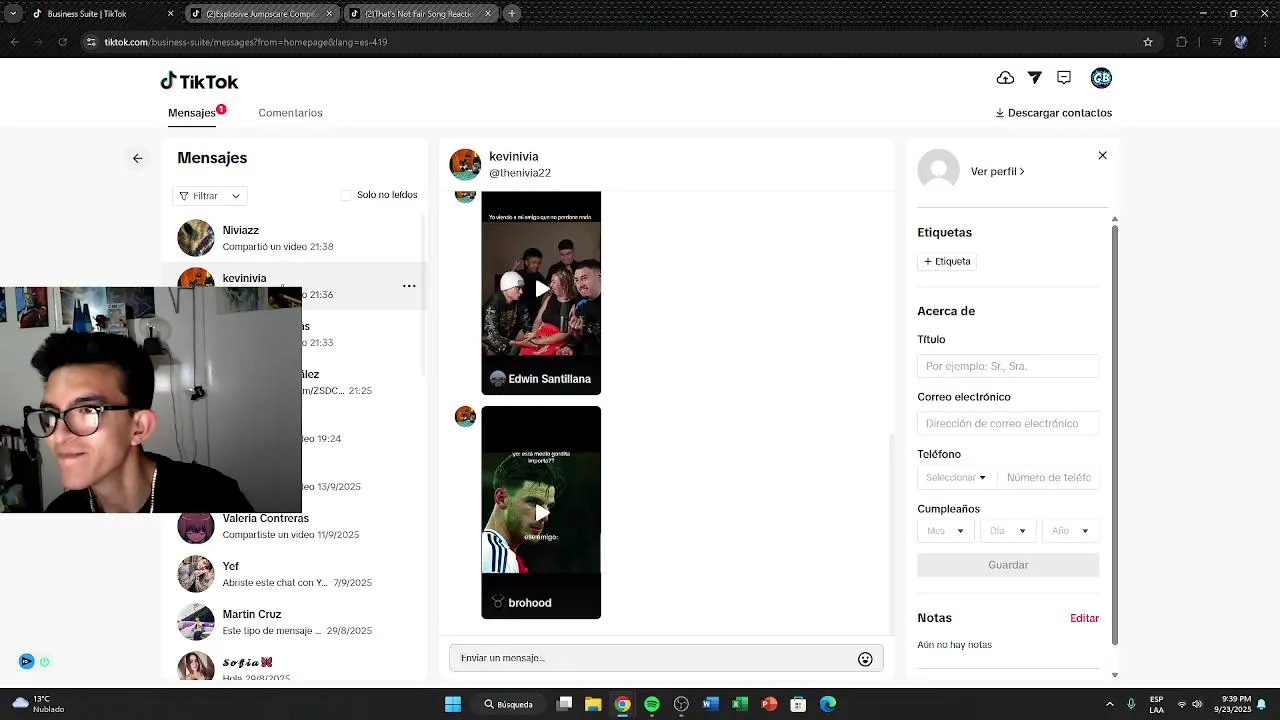This screenshot has height=720, width=1280.
Task: Open the Niviazz conversation
Action: click(295, 238)
